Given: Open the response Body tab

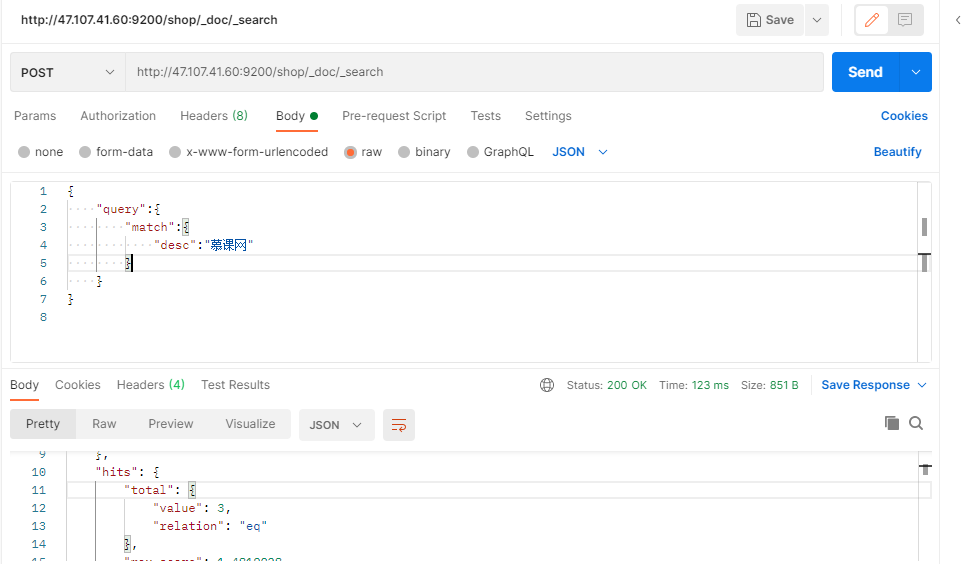Looking at the screenshot, I should tap(25, 385).
